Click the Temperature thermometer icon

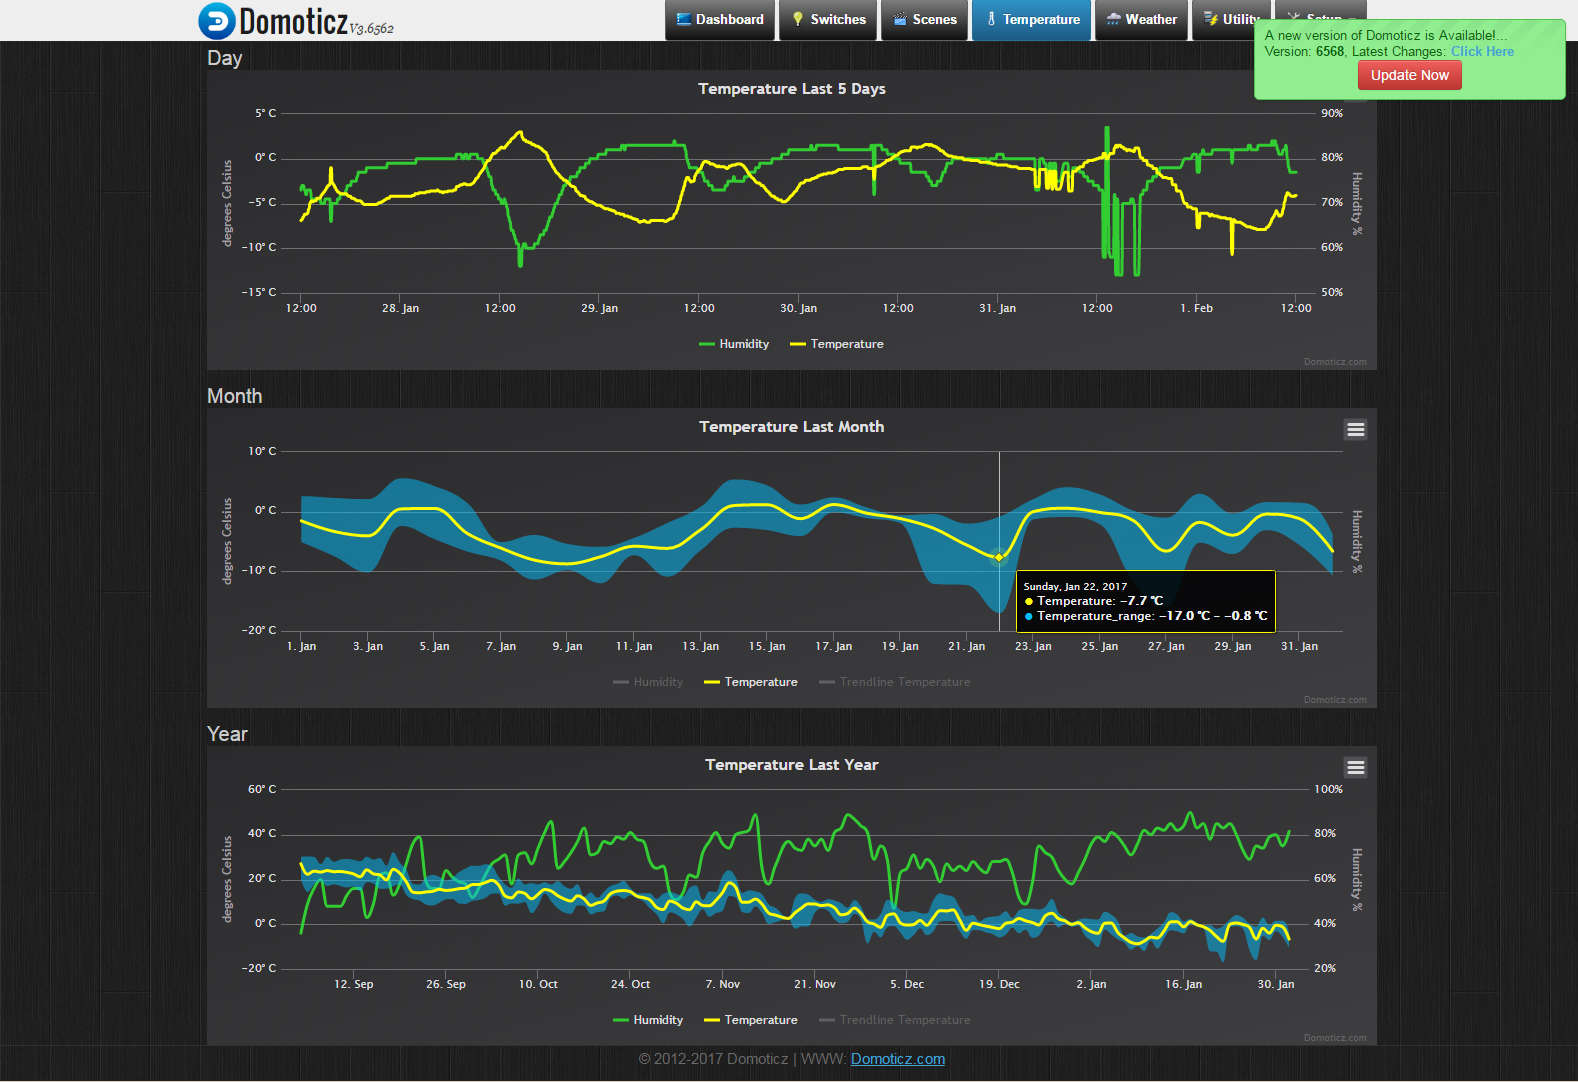(x=991, y=19)
